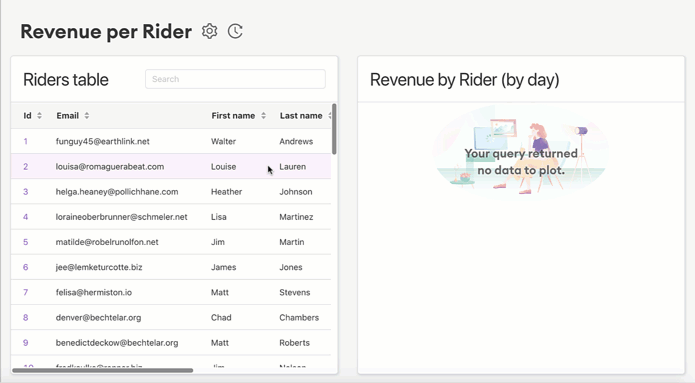The width and height of the screenshot is (695, 383).
Task: Sort table by Email sort arrows
Action: [87, 116]
